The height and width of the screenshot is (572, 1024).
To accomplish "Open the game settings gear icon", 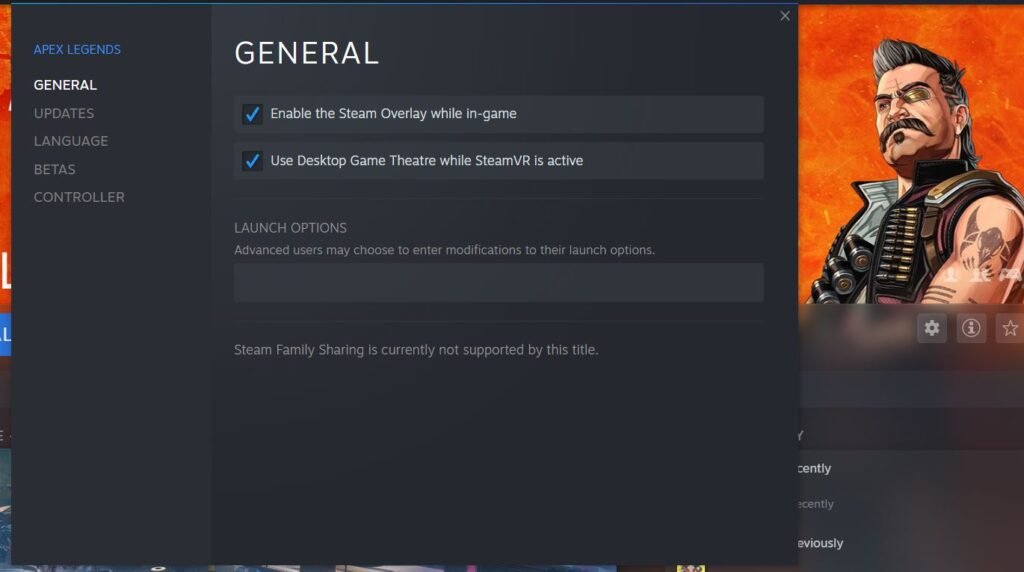I will pyautogui.click(x=932, y=328).
